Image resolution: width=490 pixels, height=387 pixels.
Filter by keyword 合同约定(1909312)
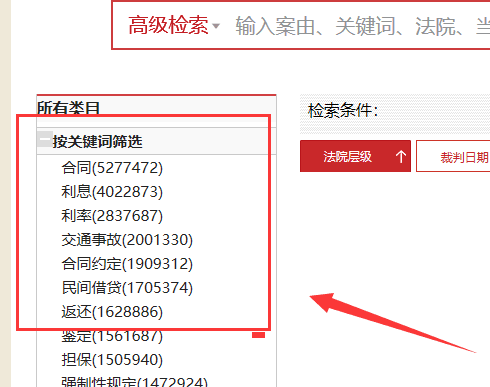click(127, 263)
